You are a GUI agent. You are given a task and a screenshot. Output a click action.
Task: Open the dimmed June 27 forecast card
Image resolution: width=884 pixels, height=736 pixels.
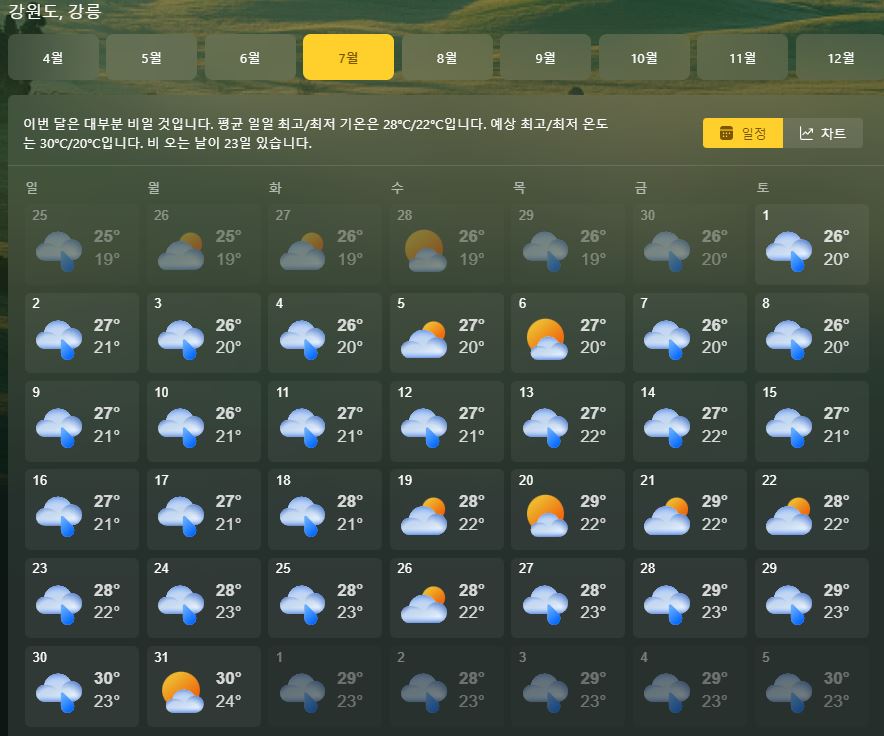[x=325, y=244]
